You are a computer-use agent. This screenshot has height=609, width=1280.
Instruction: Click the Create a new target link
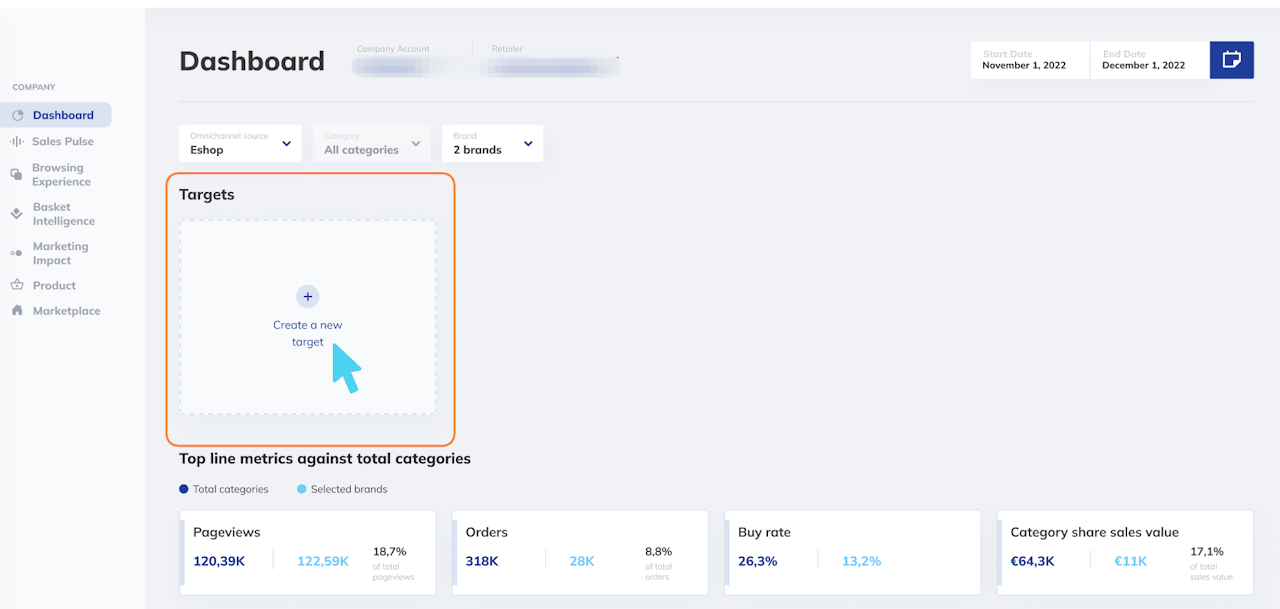[x=308, y=333]
